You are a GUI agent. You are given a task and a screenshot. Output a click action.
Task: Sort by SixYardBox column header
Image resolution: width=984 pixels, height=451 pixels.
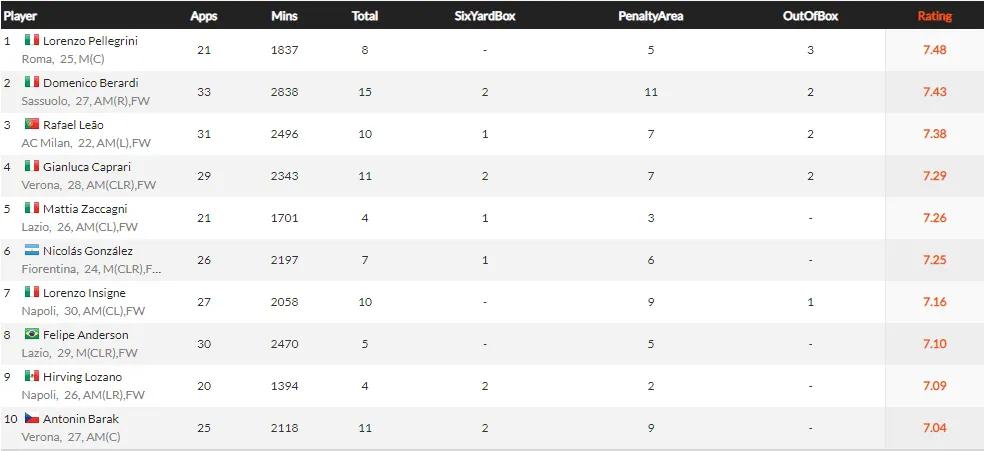484,16
